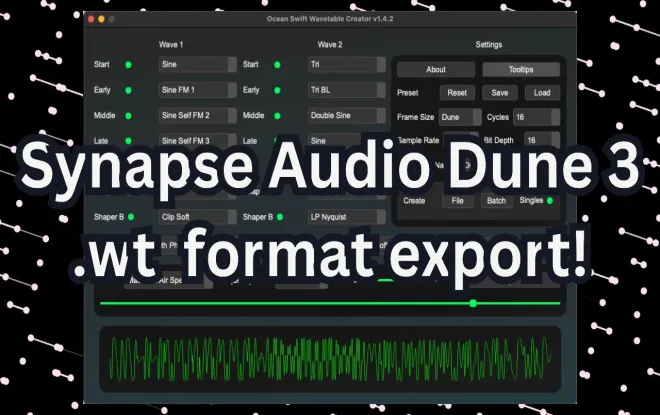Open Wave 2 Middle dropdown Double Sine
Image resolution: width=660 pixels, height=415 pixels.
click(346, 115)
